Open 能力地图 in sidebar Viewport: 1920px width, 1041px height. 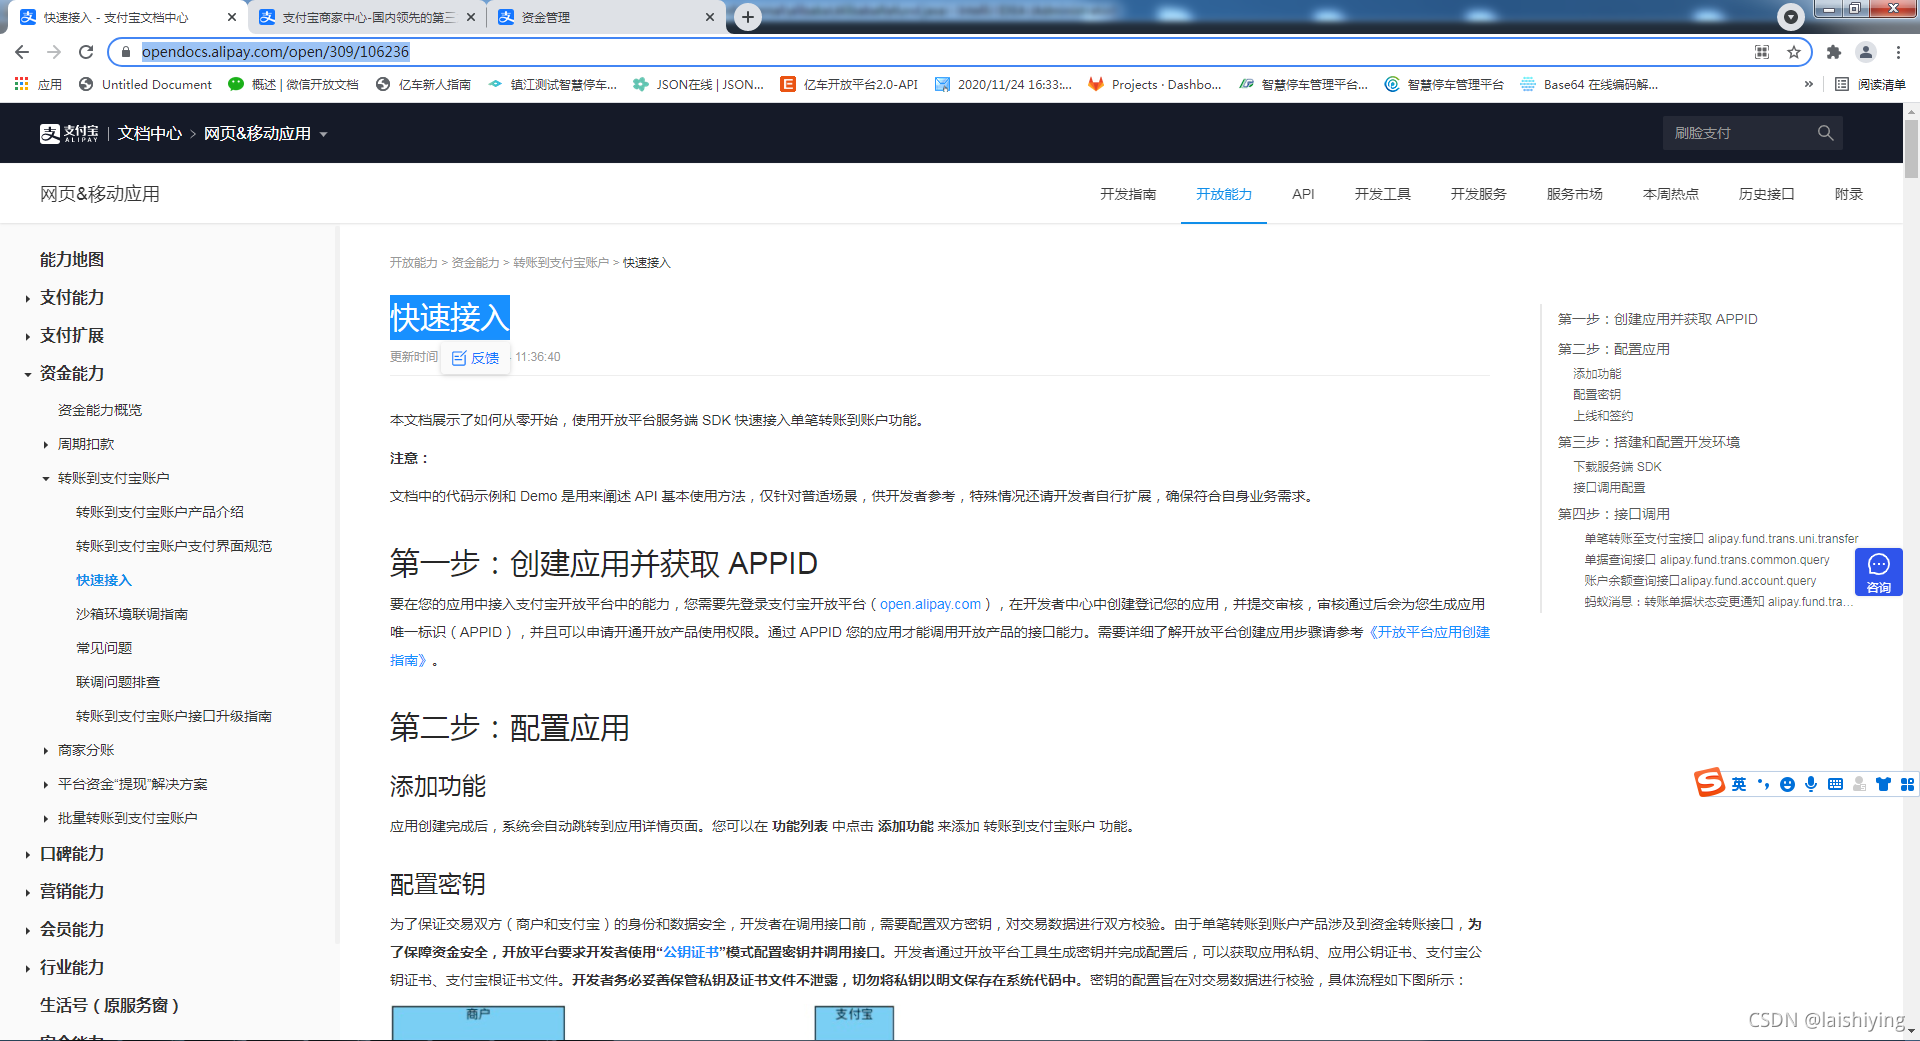[72, 259]
